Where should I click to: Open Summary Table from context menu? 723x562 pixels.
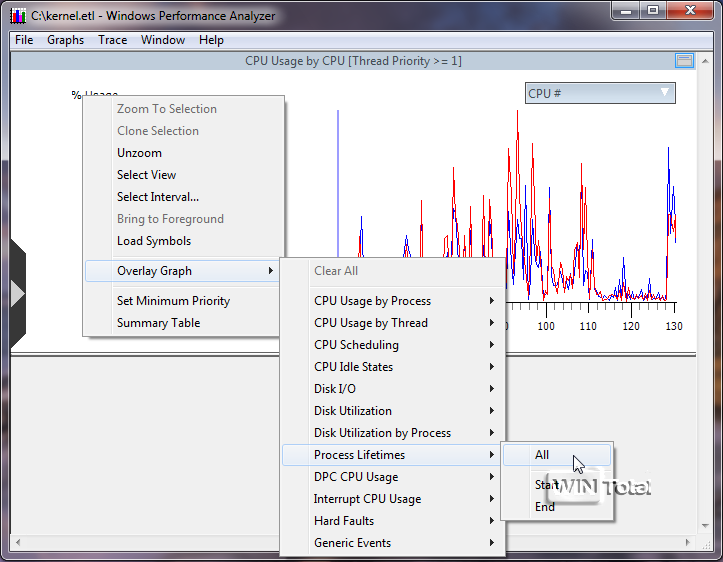158,323
